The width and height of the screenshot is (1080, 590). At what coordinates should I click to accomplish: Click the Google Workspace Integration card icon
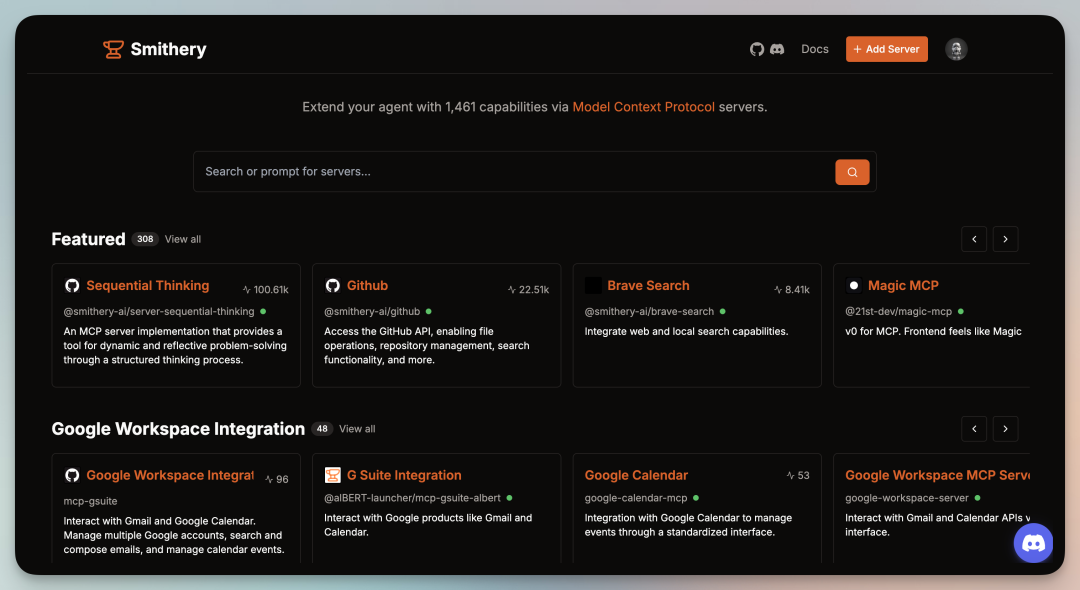pos(72,475)
